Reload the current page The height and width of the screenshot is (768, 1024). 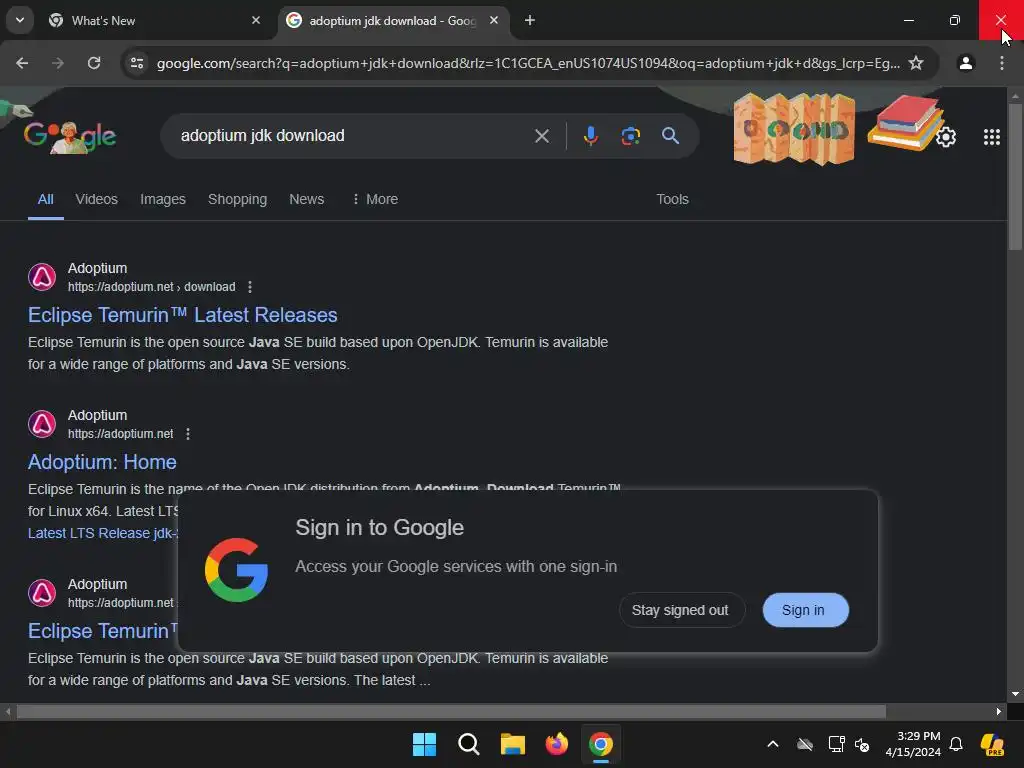pos(94,63)
